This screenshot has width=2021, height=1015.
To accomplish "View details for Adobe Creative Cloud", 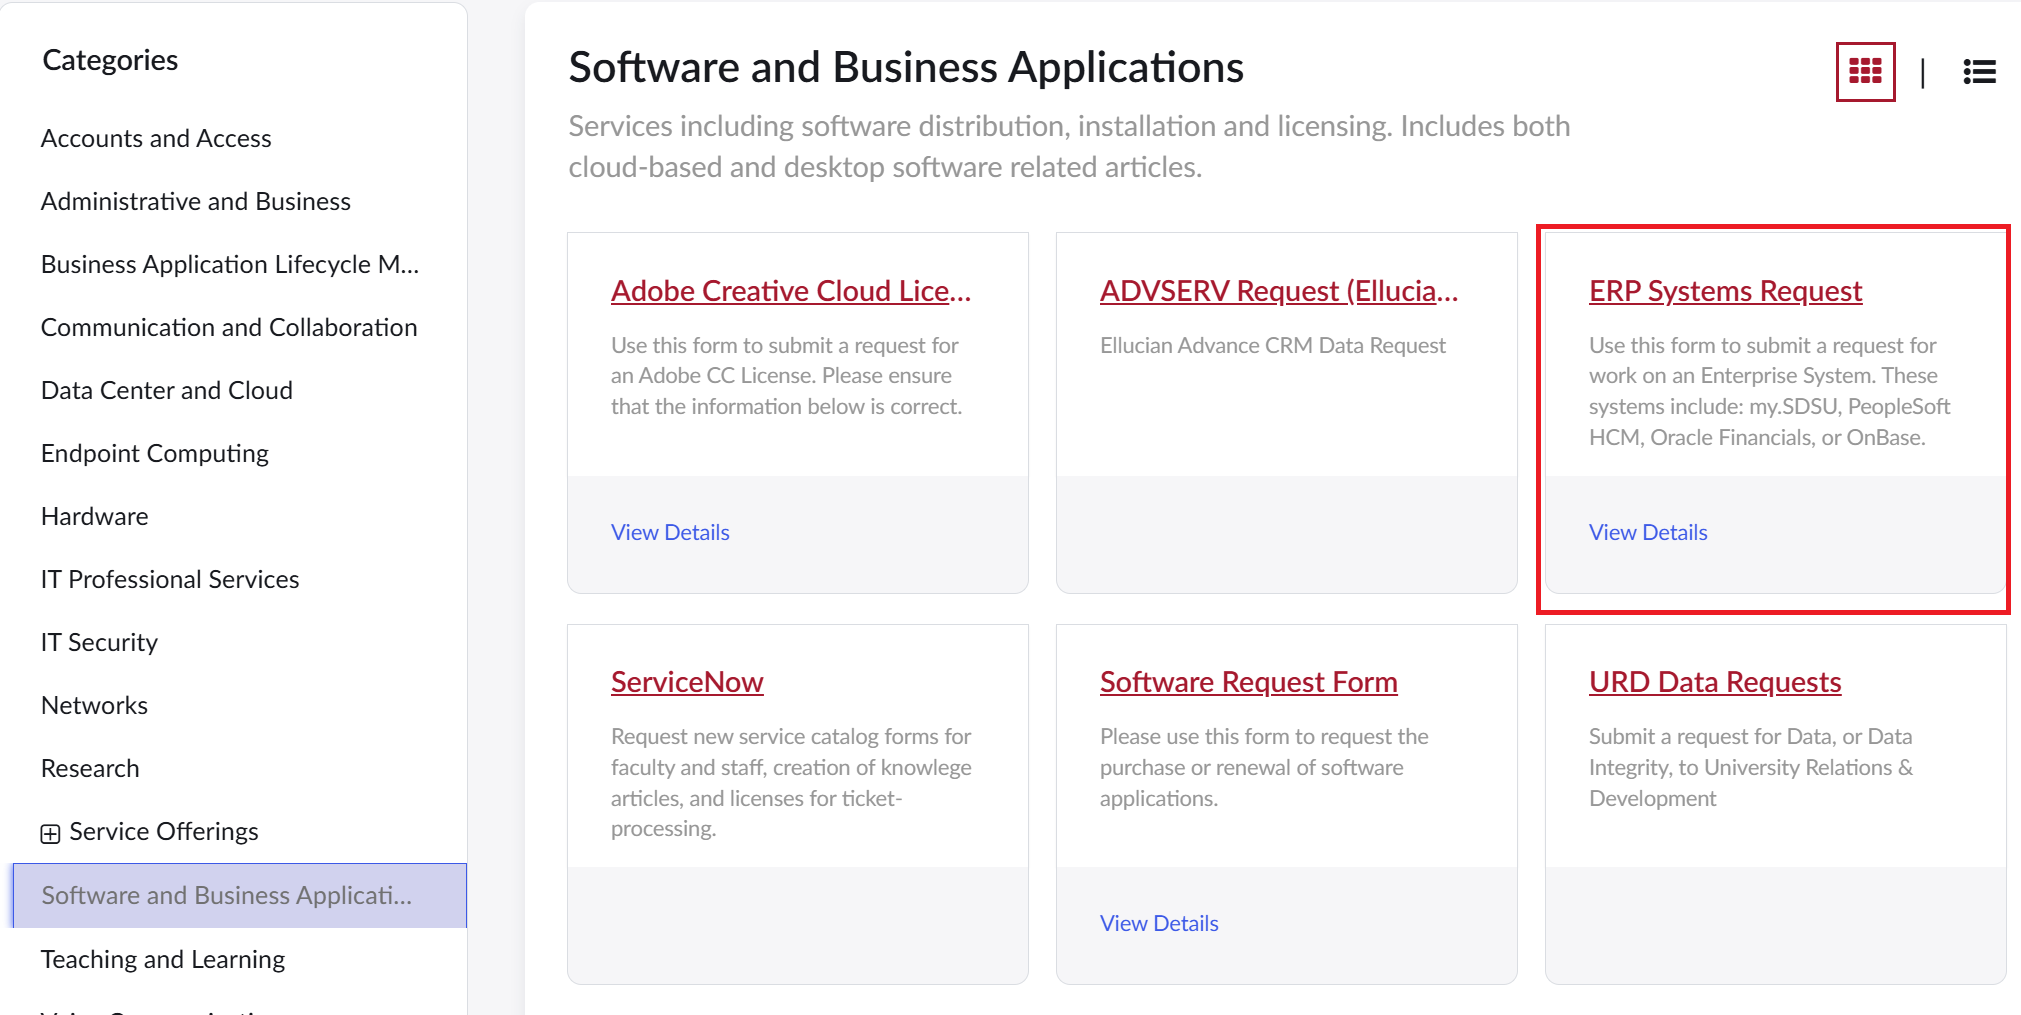I will (670, 532).
